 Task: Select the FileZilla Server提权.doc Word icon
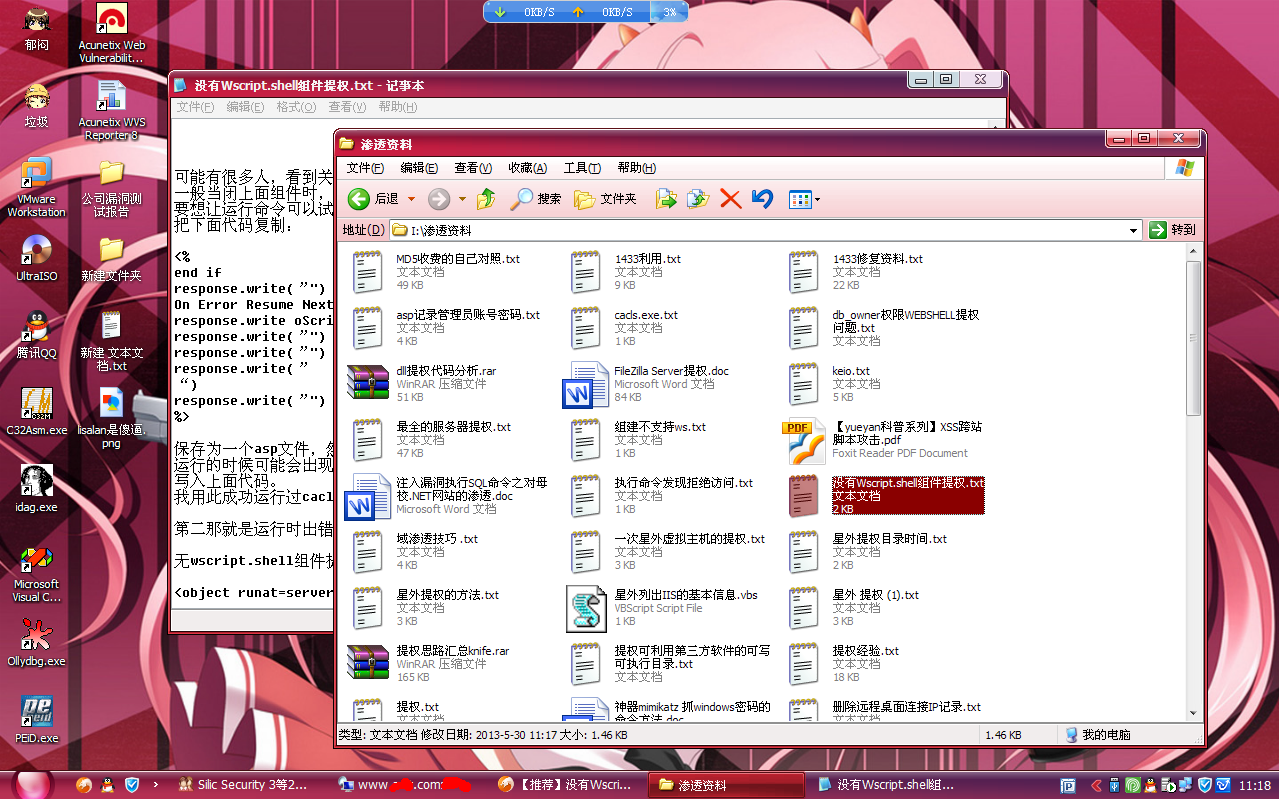pos(585,385)
